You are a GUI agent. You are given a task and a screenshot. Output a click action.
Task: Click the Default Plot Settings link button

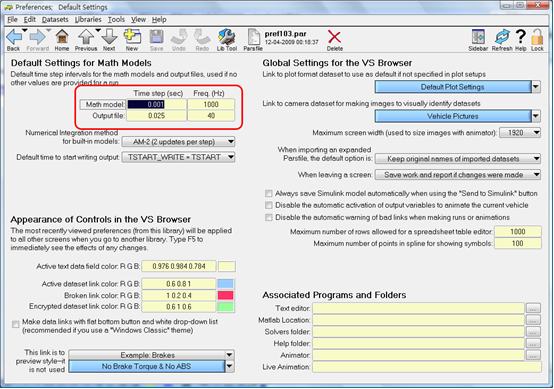453,87
